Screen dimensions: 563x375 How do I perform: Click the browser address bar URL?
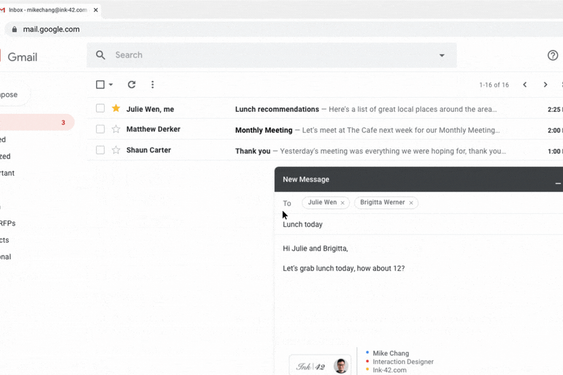(51, 29)
